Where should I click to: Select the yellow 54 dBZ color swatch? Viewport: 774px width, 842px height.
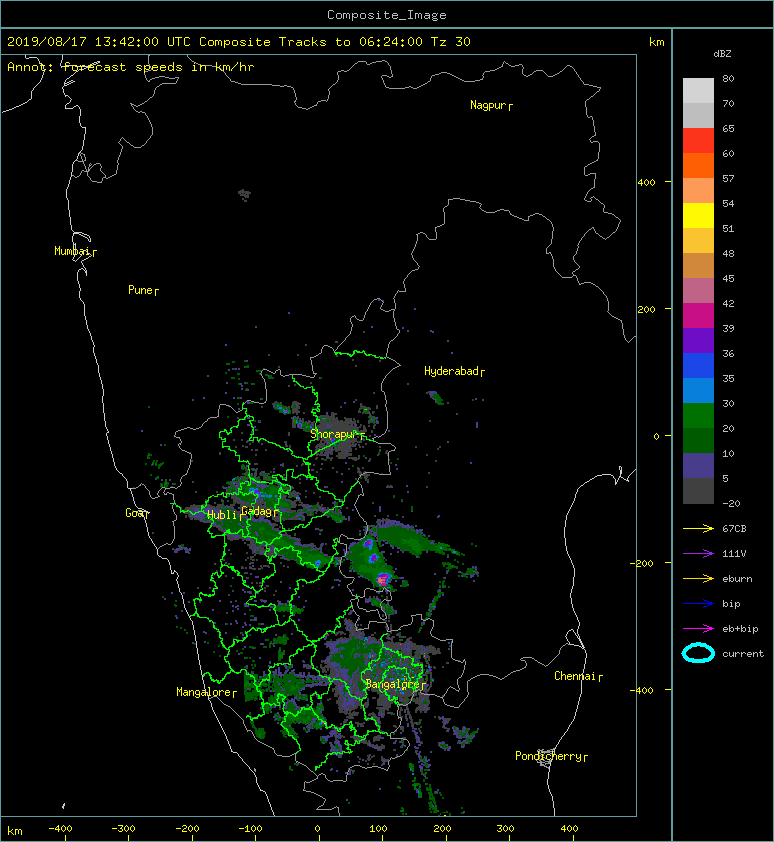698,215
